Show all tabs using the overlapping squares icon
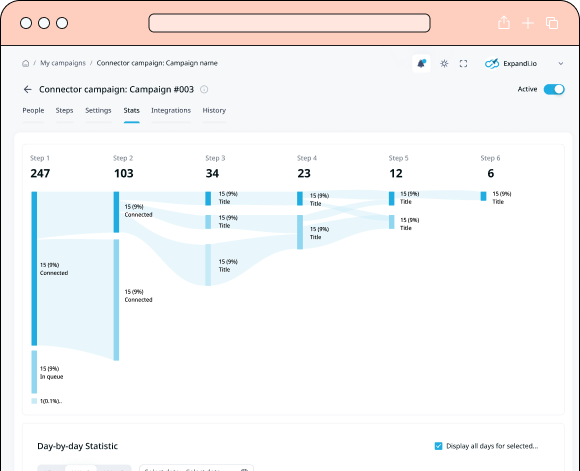Viewport: 580px width, 471px height. [552, 23]
